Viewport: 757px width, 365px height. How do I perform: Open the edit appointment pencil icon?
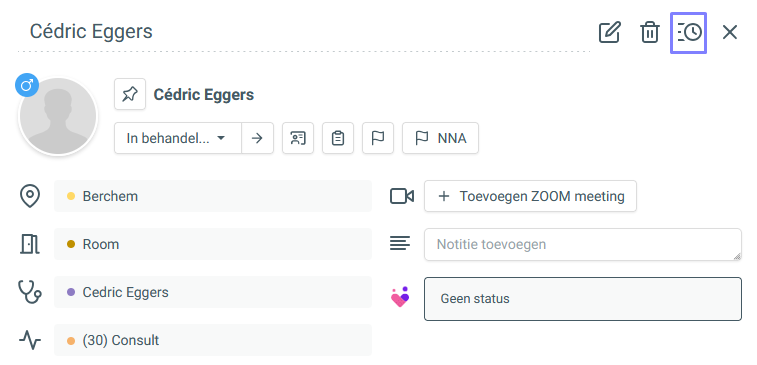pos(609,33)
